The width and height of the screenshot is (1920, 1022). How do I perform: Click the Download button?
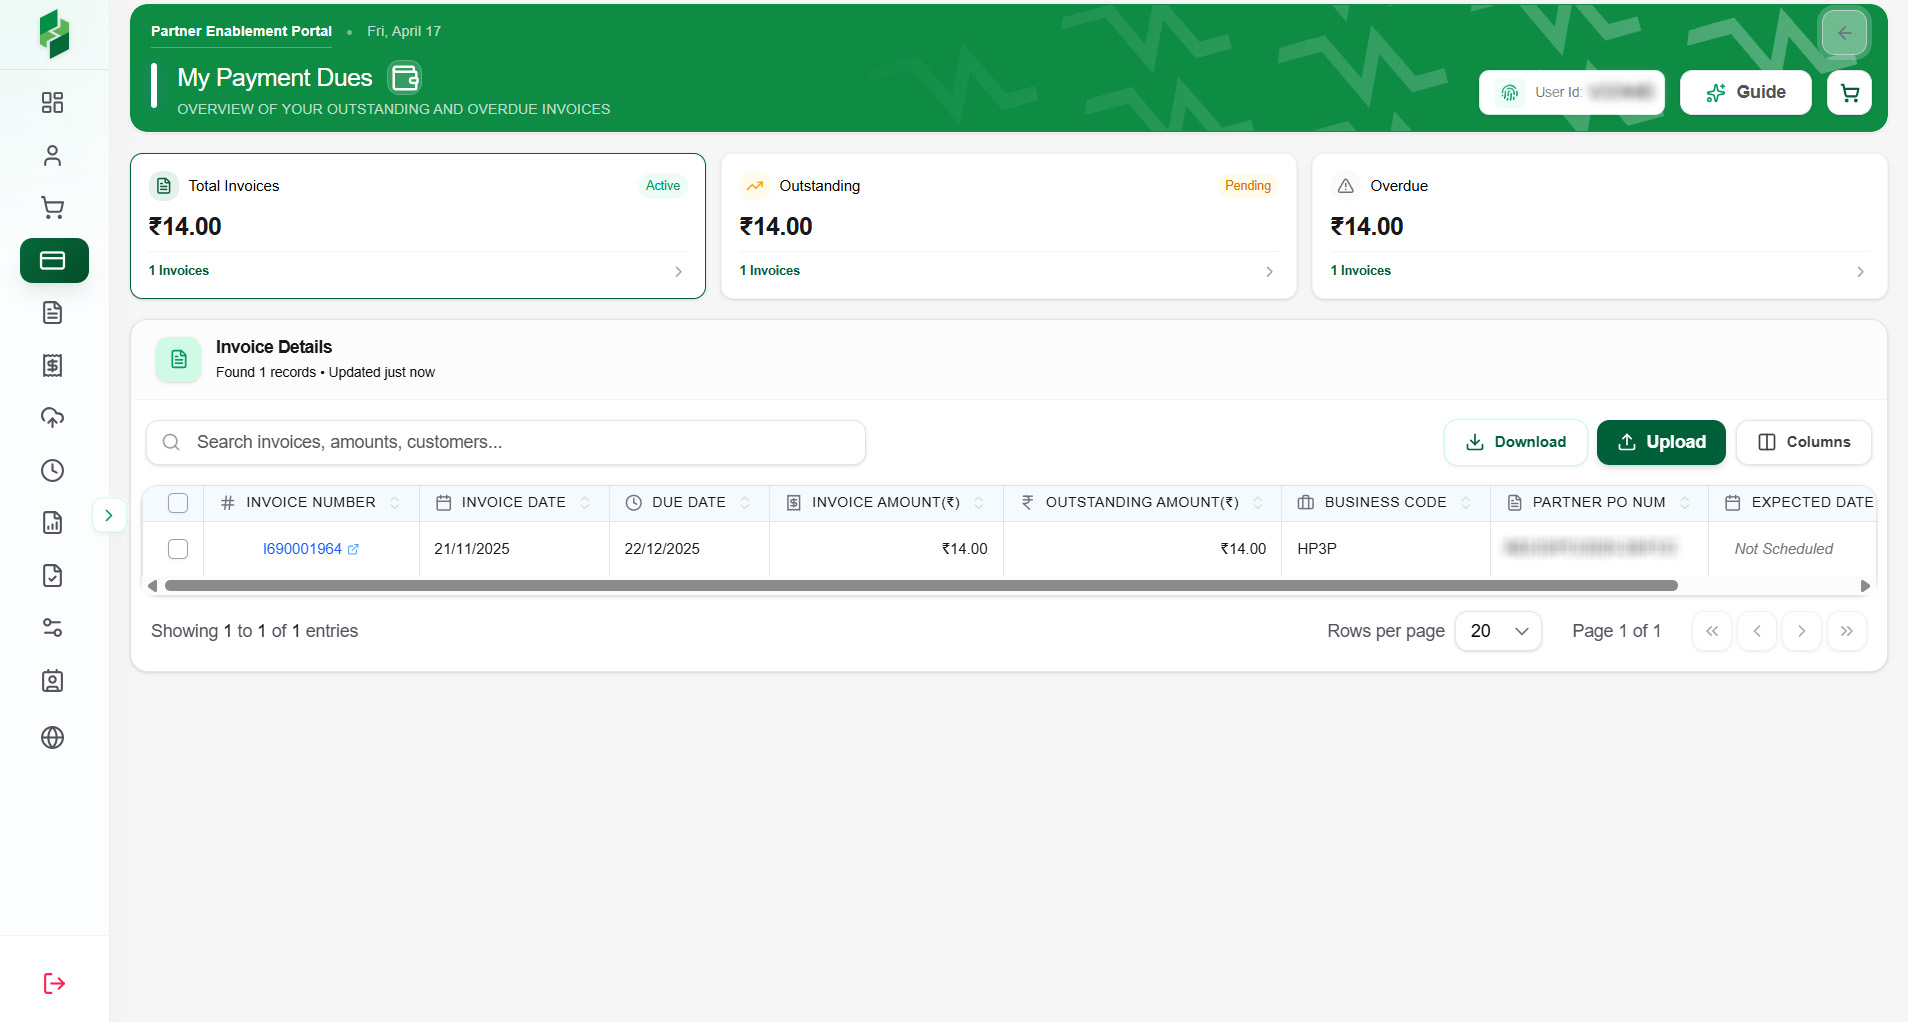coord(1515,442)
